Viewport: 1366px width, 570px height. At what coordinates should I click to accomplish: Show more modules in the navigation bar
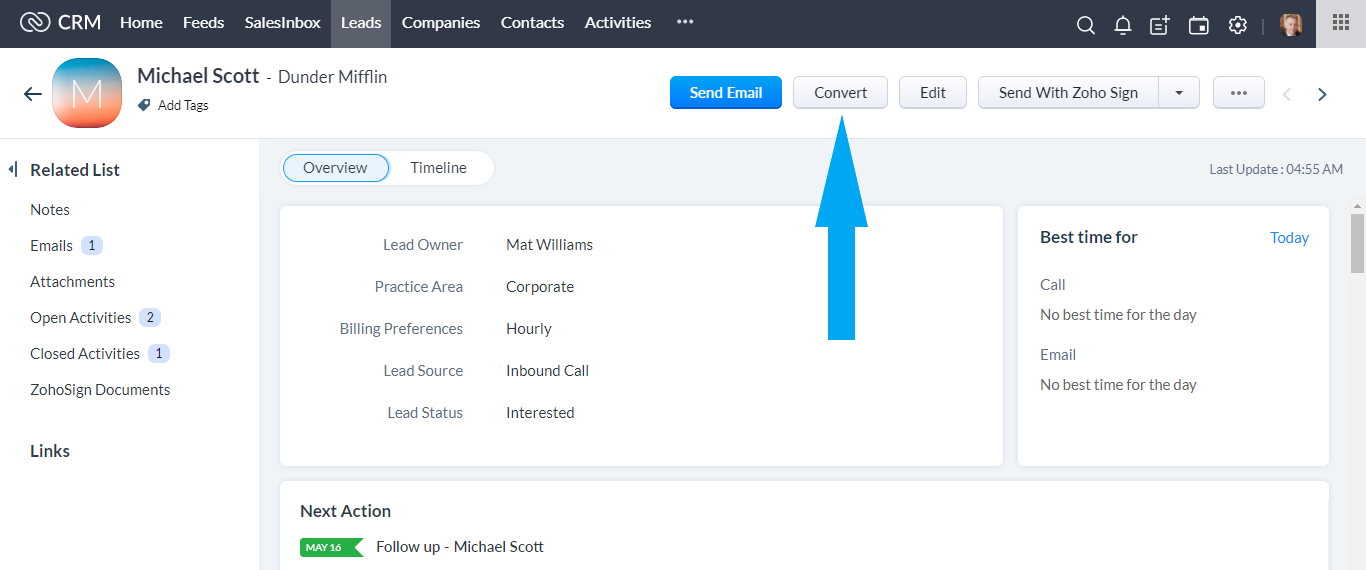coord(685,22)
